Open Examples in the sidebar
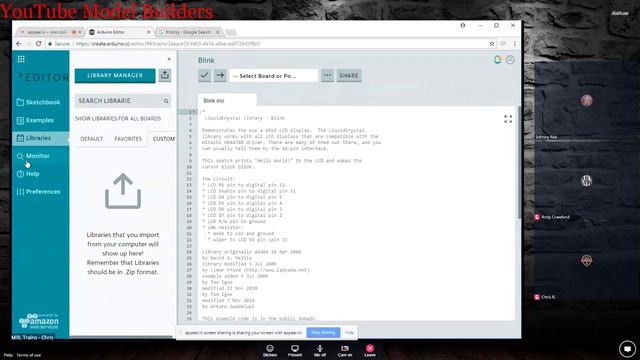 (x=35, y=120)
